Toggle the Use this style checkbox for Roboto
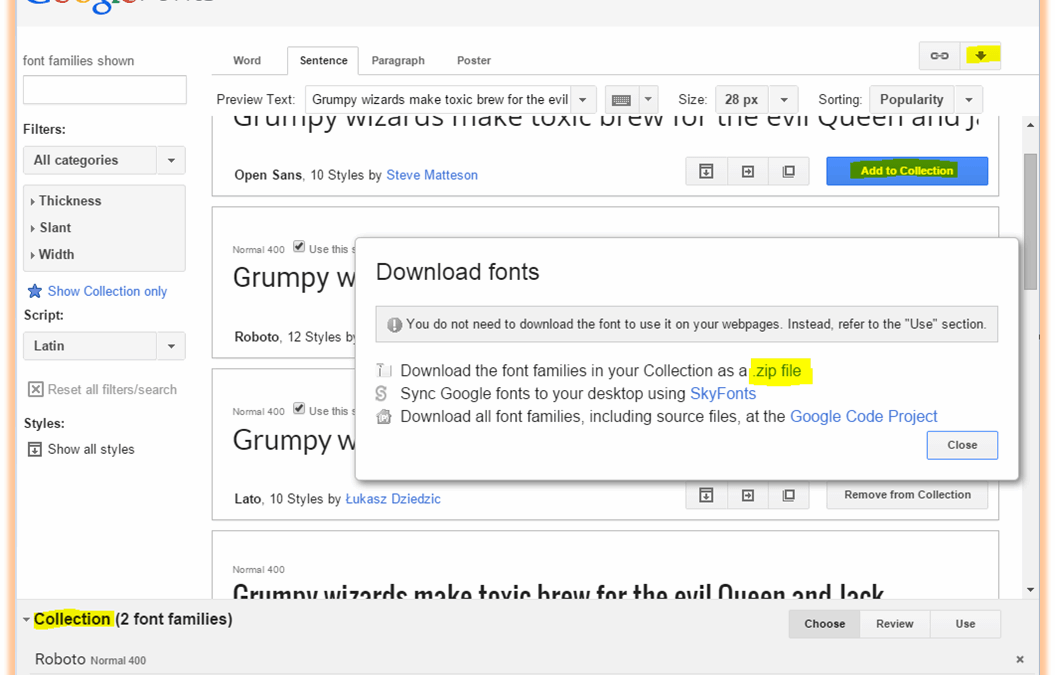Image resolution: width=1055 pixels, height=675 pixels. pyautogui.click(x=299, y=247)
